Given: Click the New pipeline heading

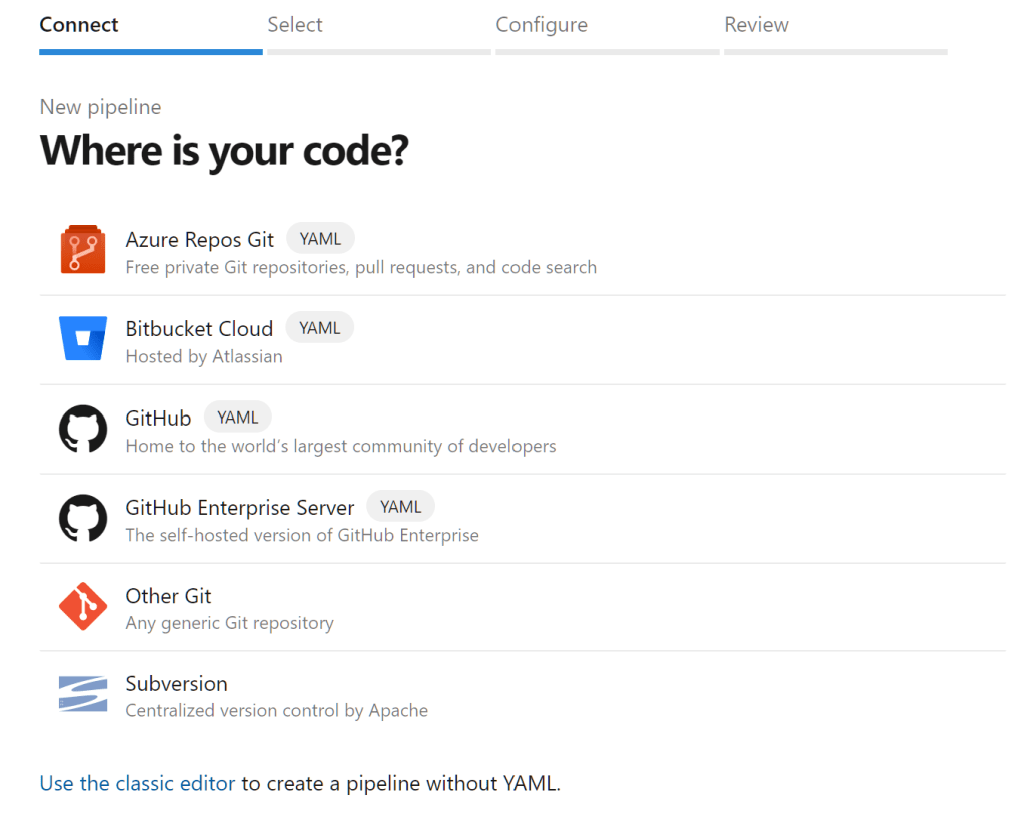Looking at the screenshot, I should pyautogui.click(x=100, y=107).
